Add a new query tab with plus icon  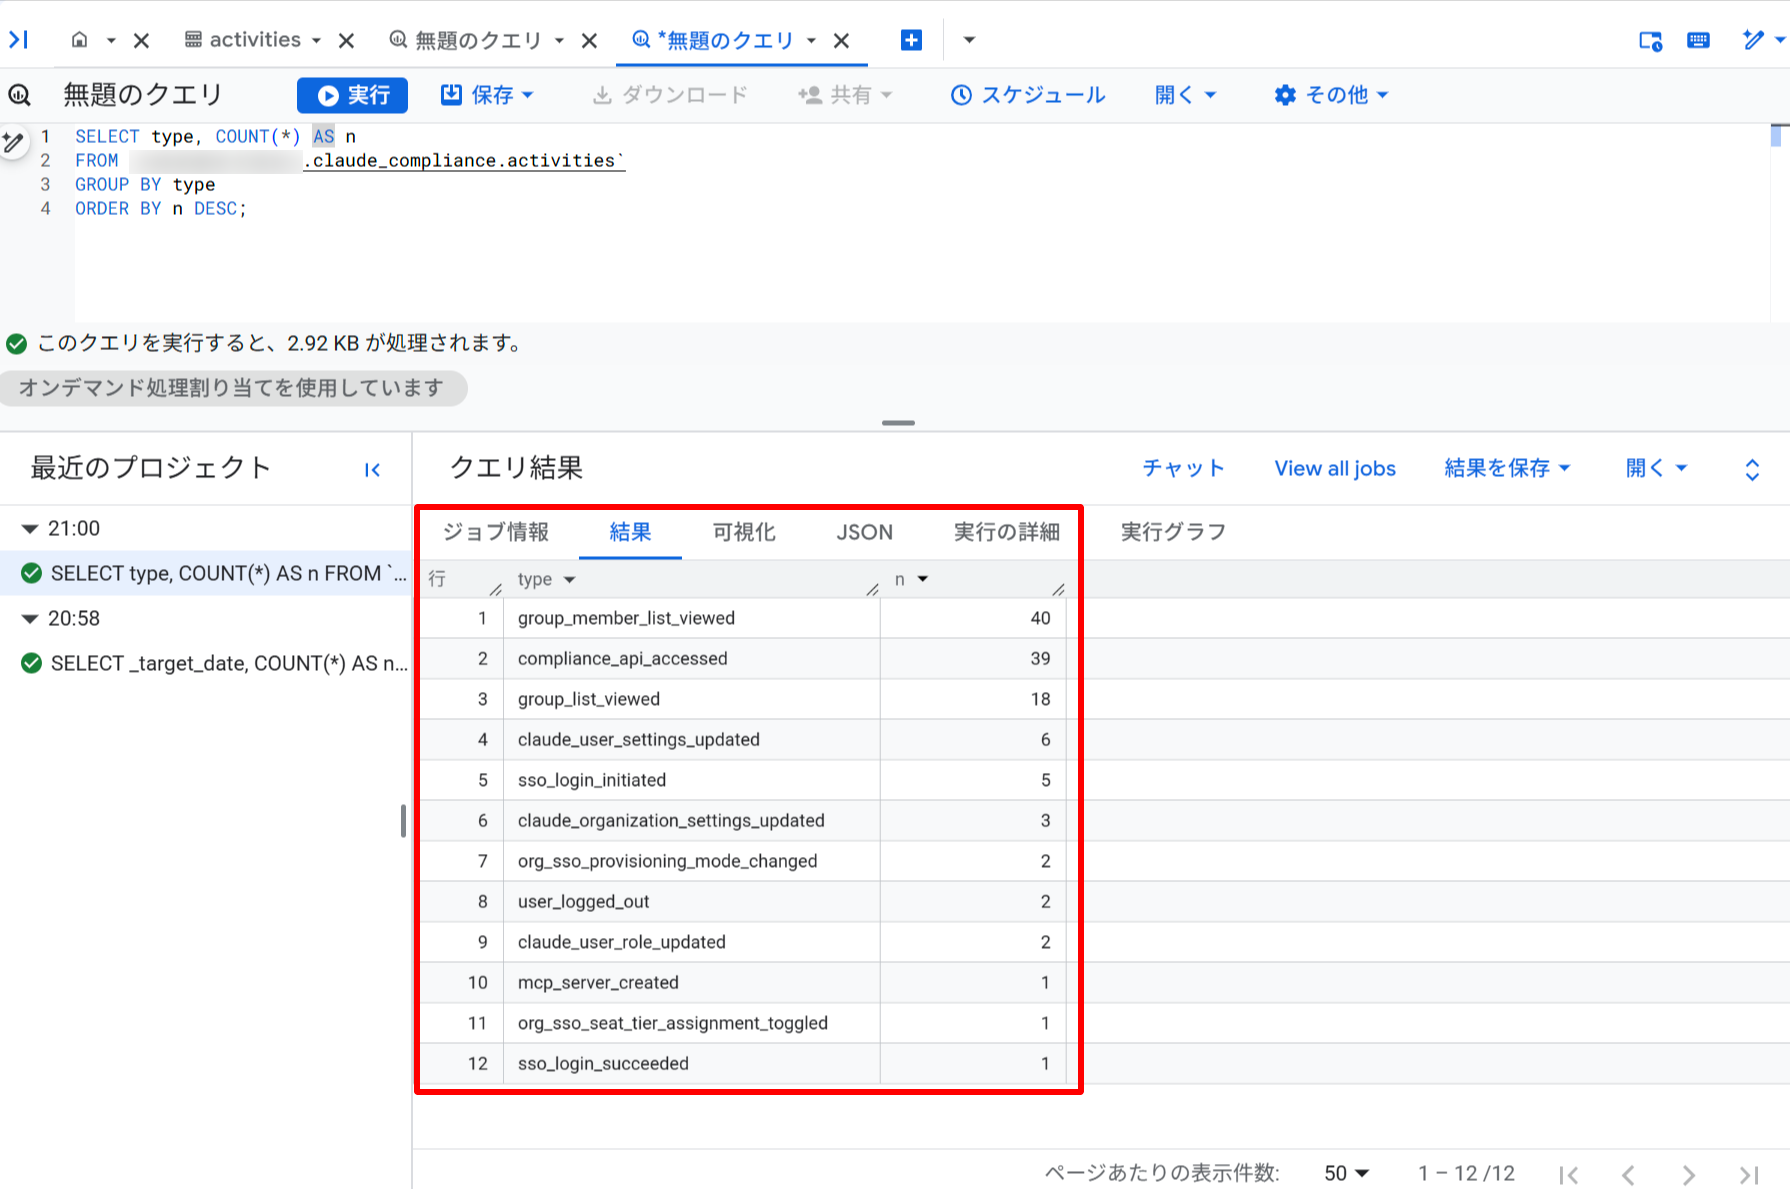911,40
